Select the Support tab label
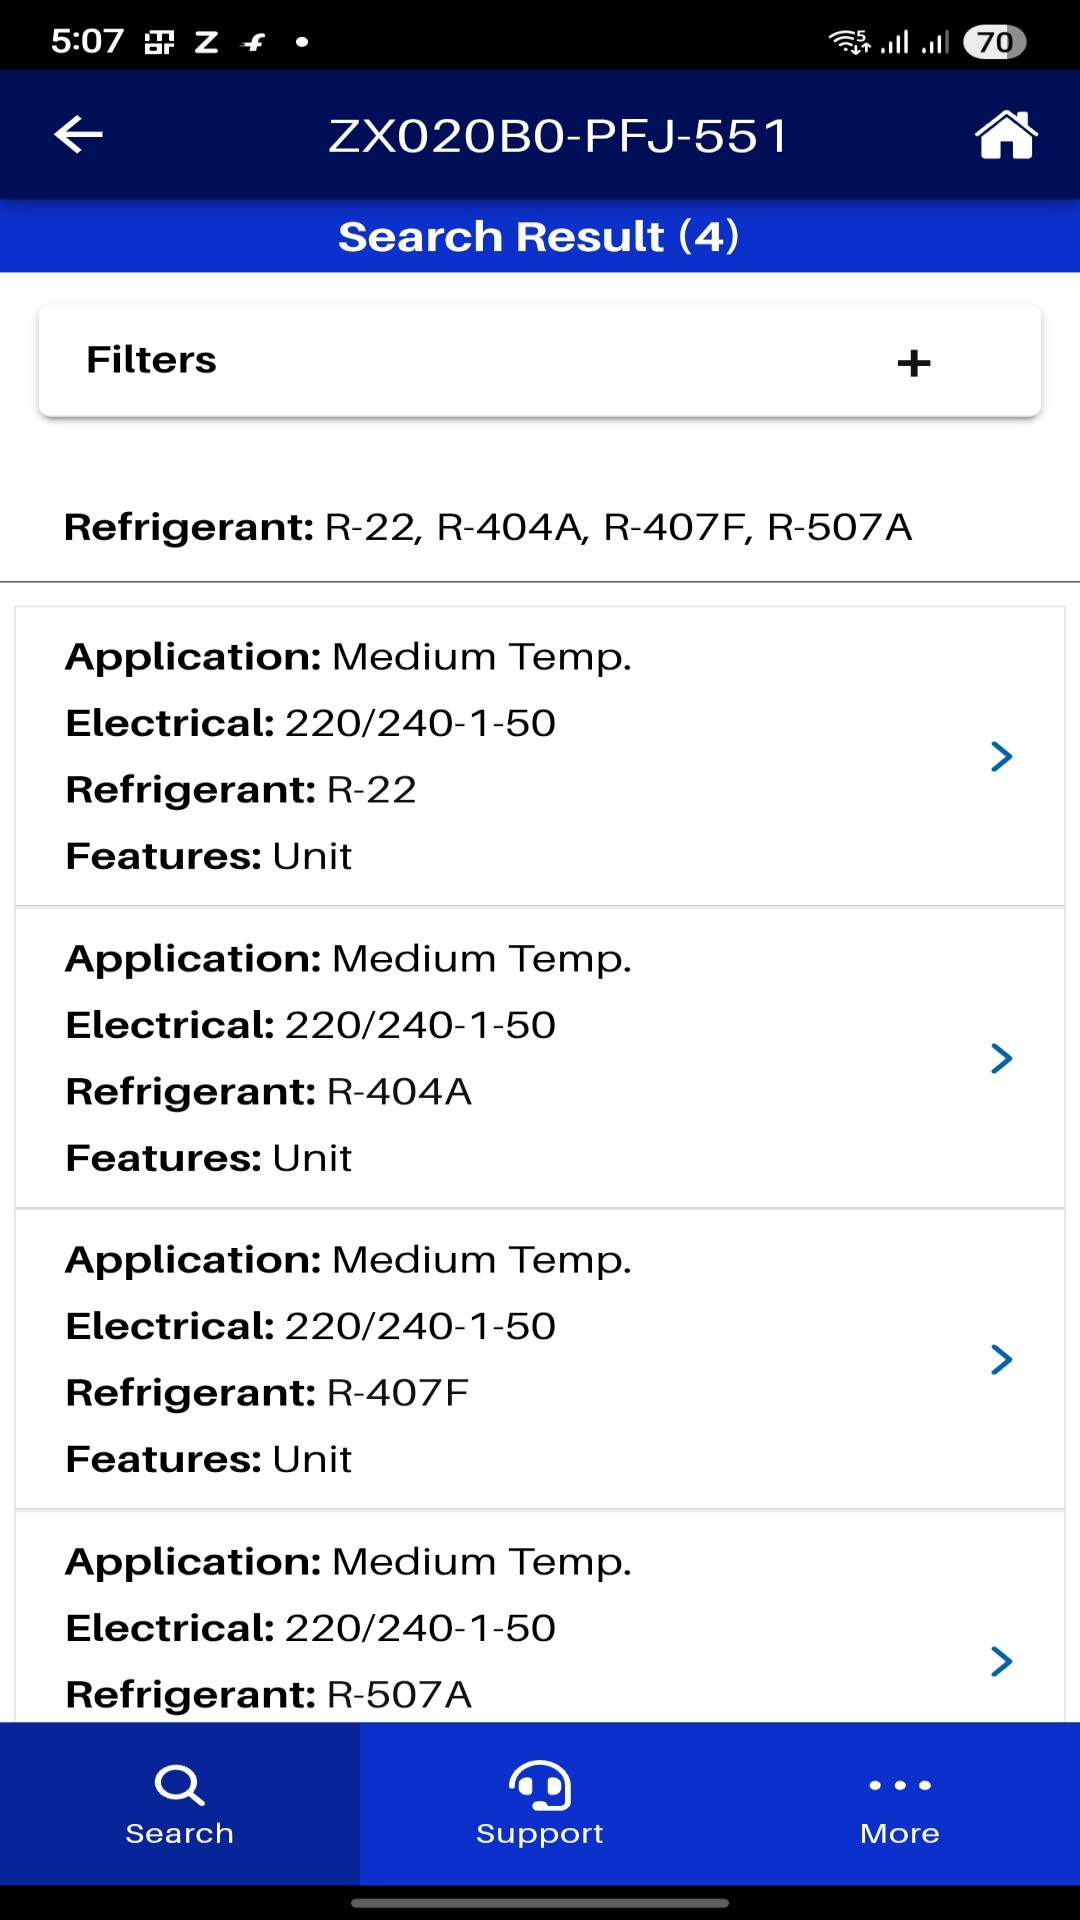 [540, 1834]
